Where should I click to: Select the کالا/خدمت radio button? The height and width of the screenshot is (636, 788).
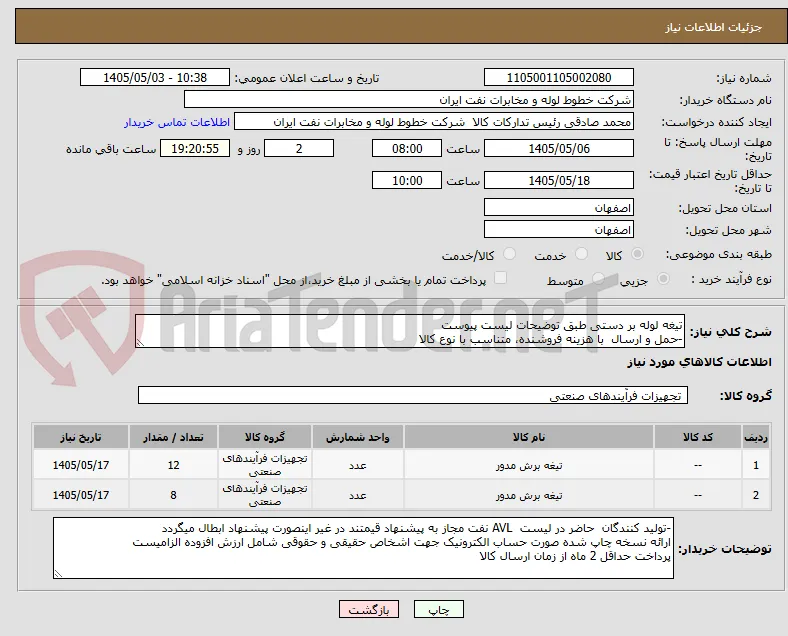point(510,254)
